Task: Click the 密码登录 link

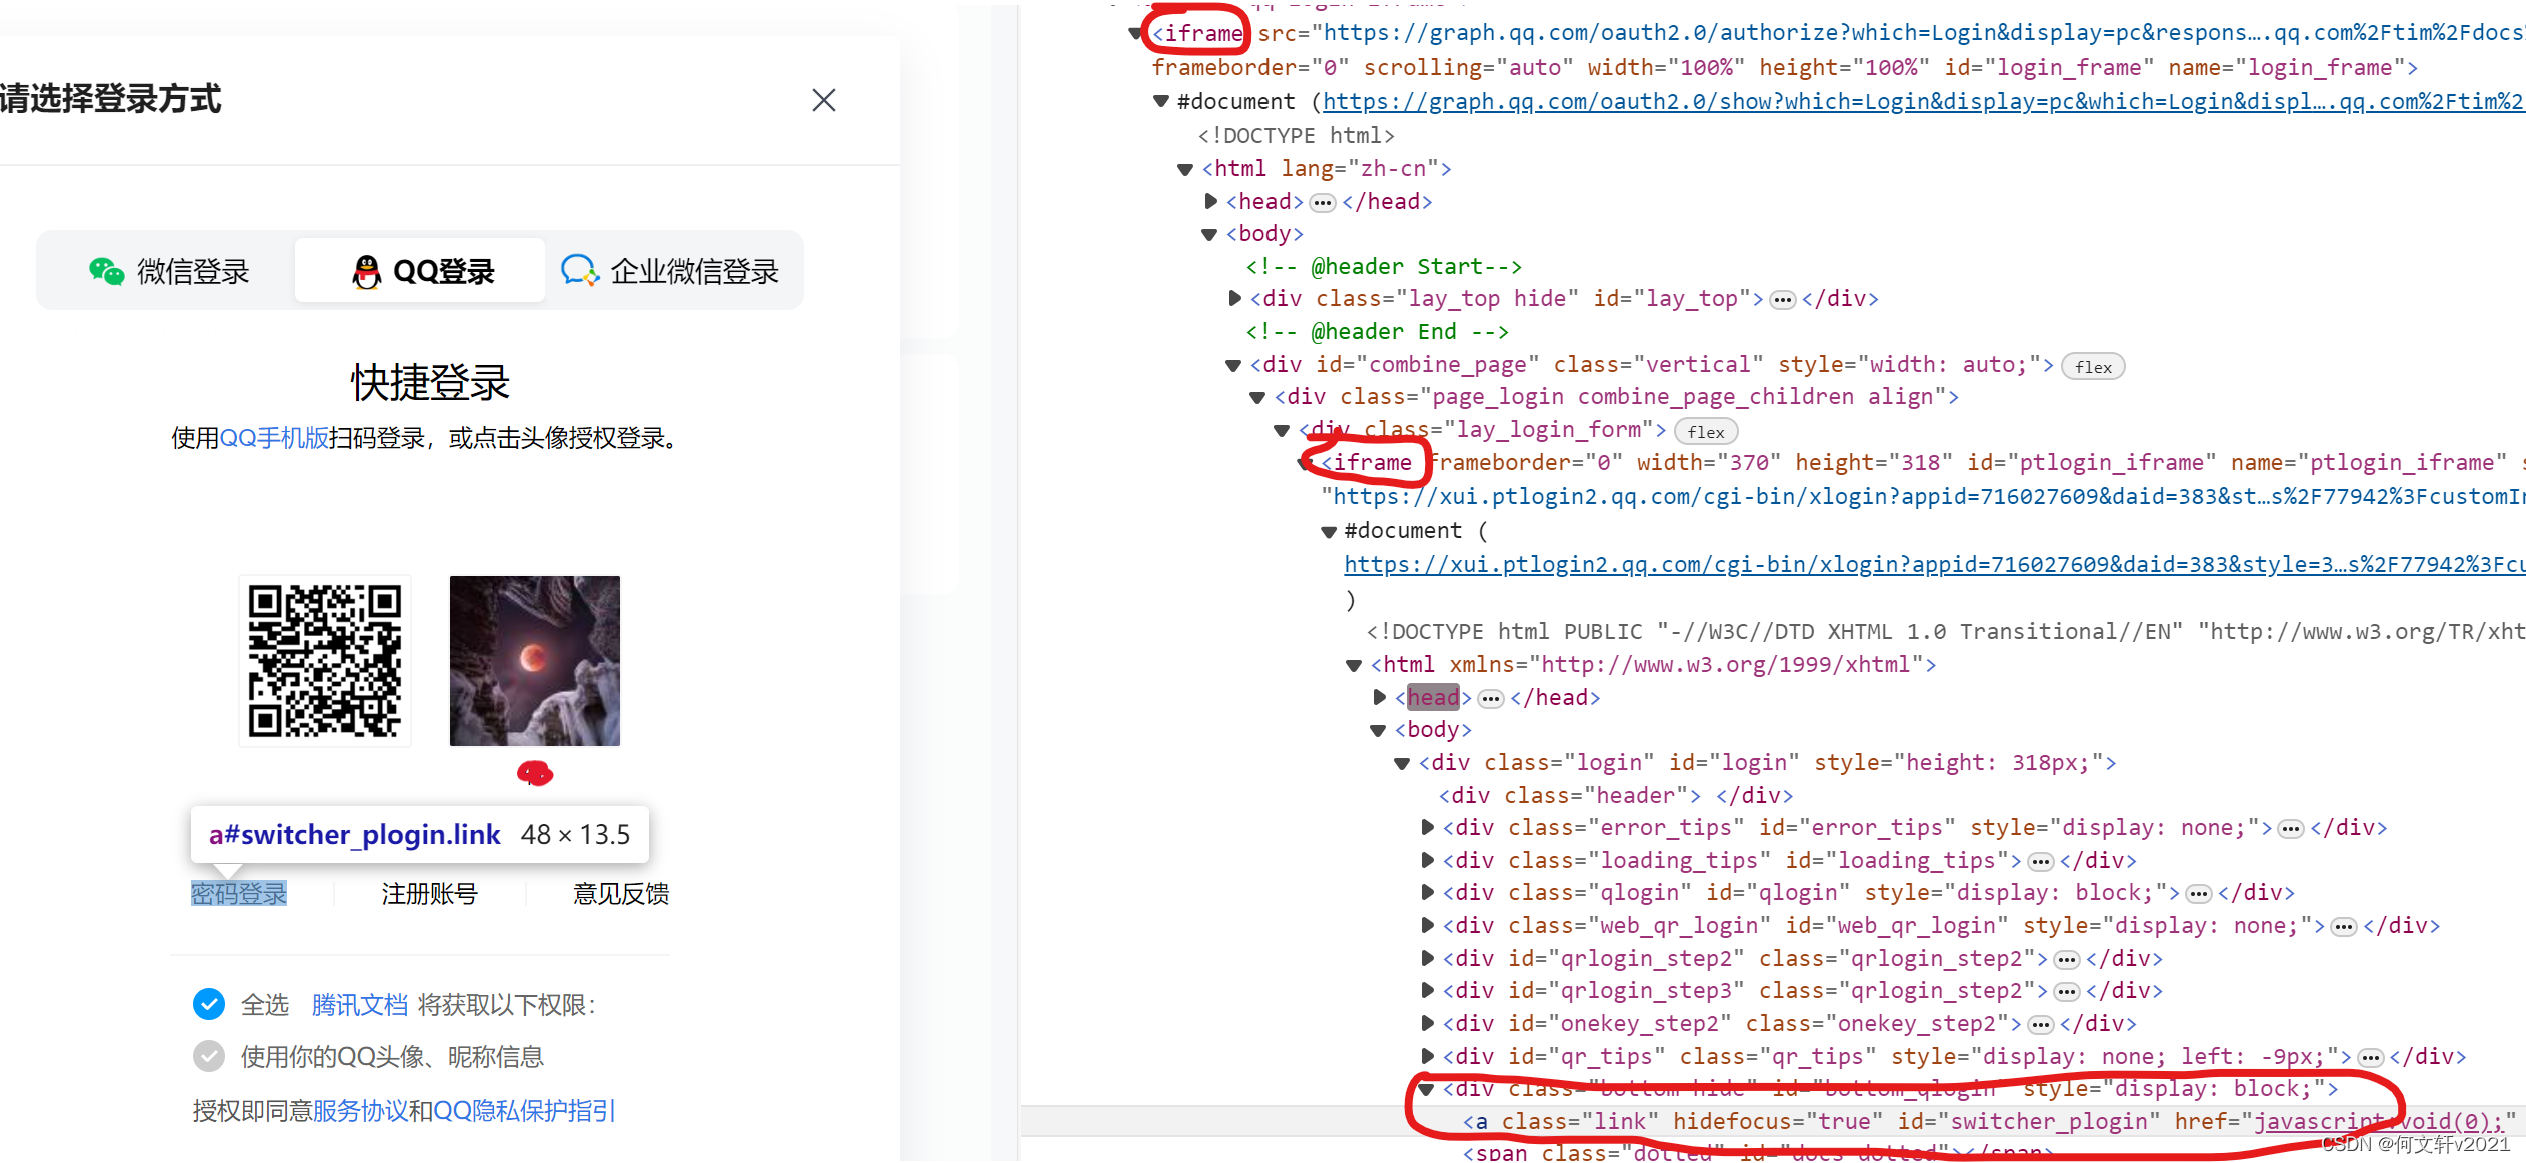Action: point(239,893)
